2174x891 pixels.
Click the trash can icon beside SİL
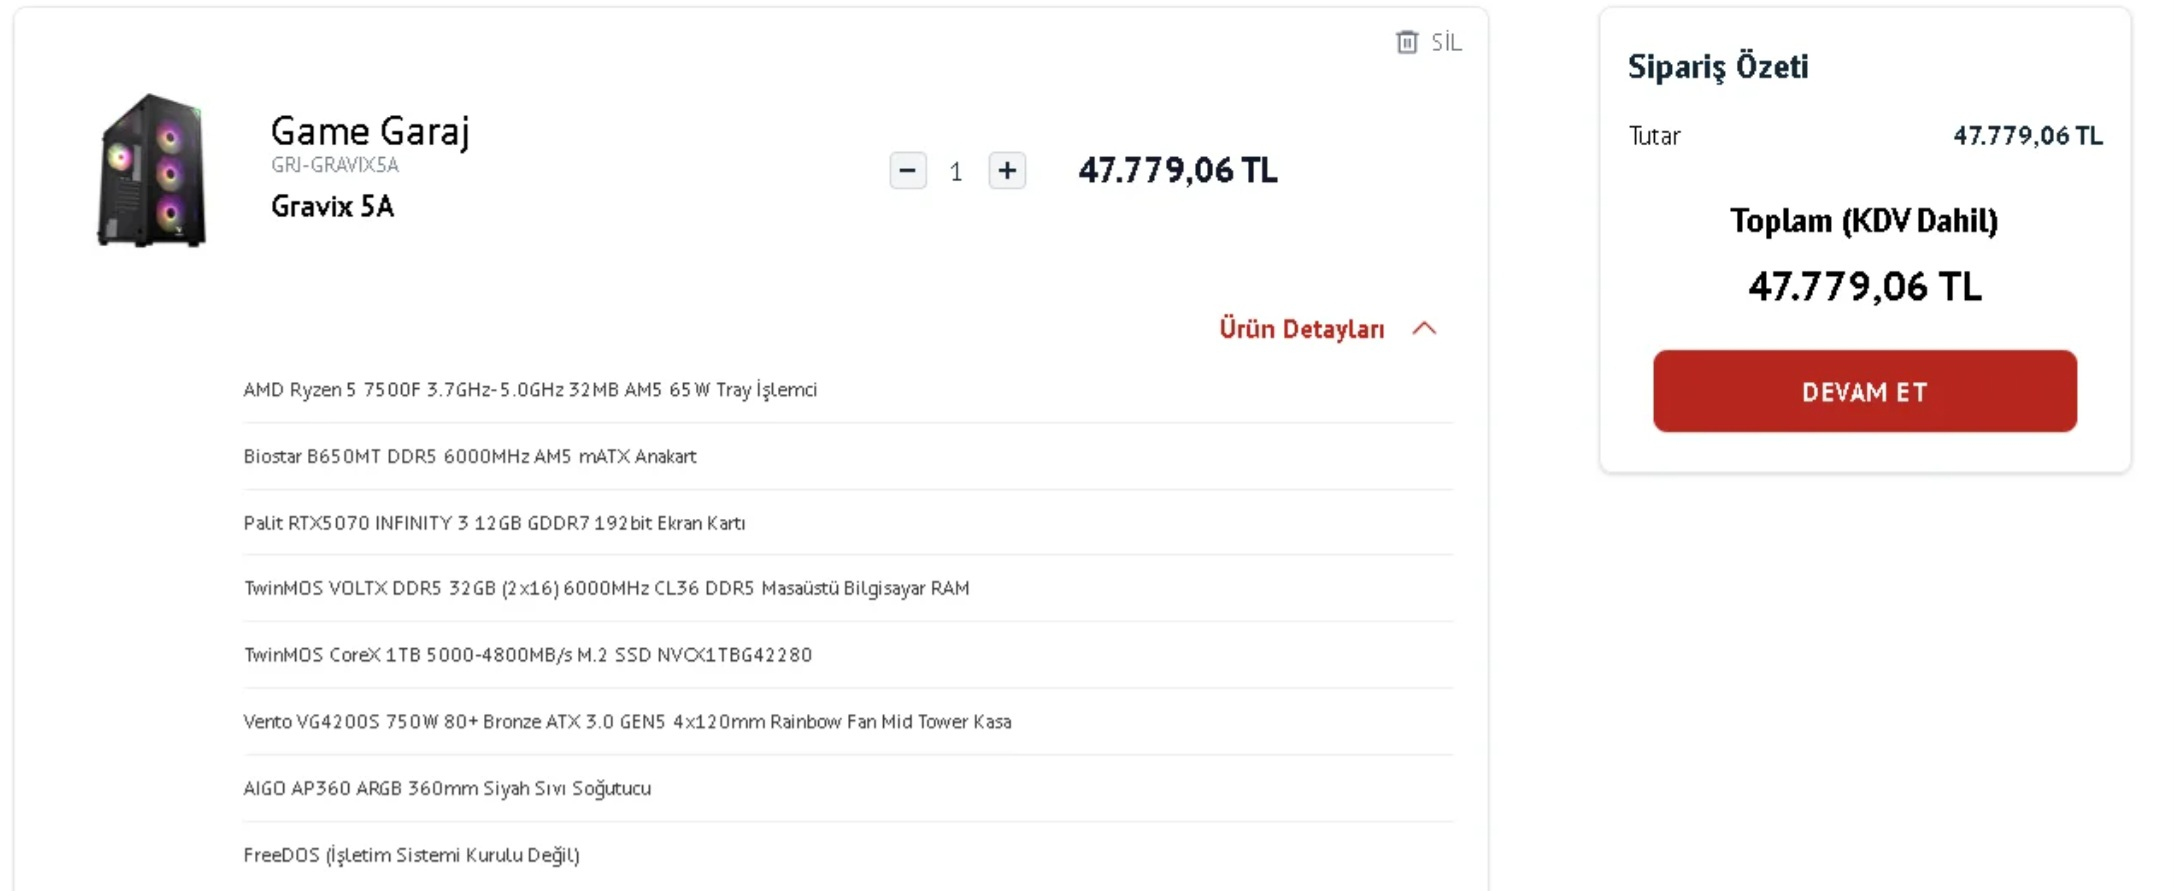coord(1407,42)
